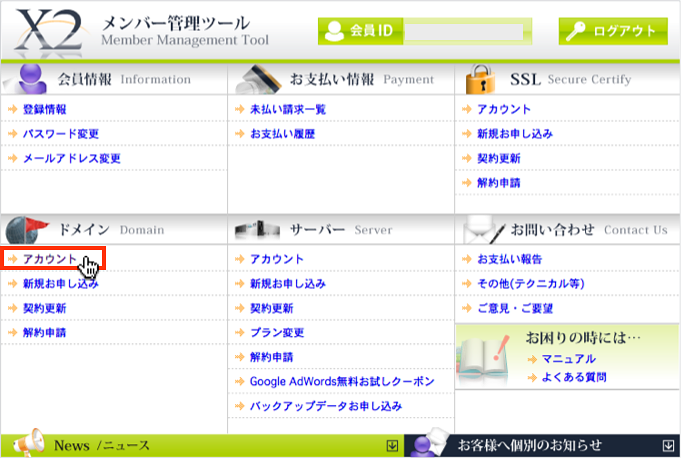Click arrow bullet beside 登録情報
Viewport: 681px width, 458px height.
click(13, 109)
